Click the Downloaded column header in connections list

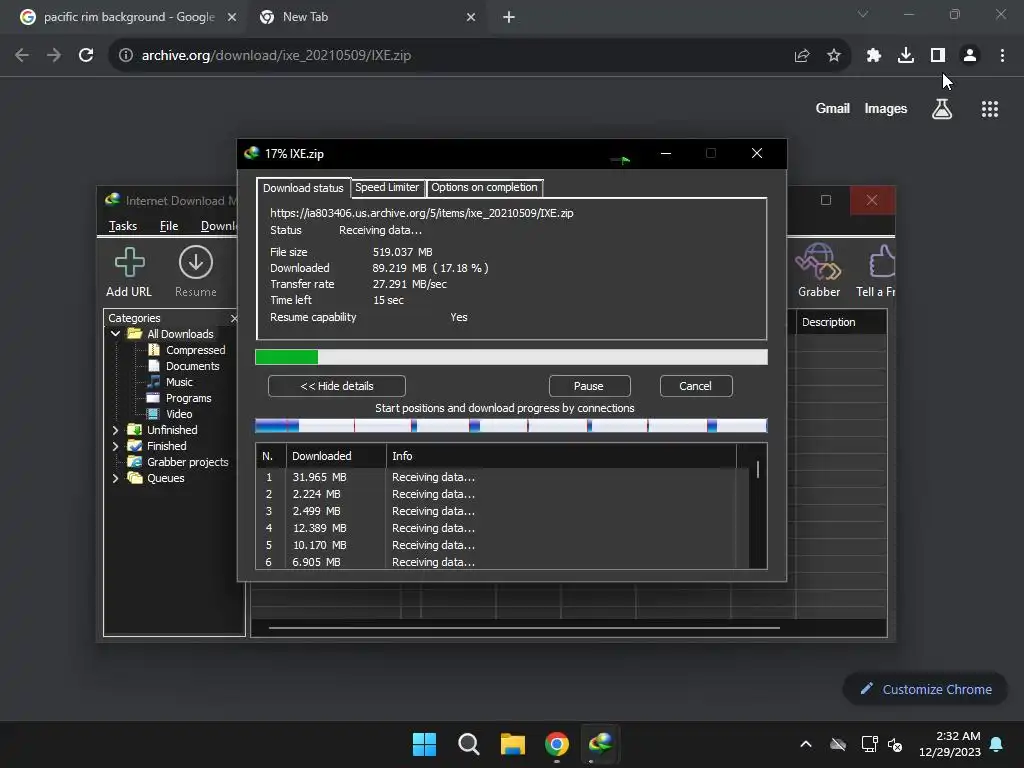[x=336, y=456]
